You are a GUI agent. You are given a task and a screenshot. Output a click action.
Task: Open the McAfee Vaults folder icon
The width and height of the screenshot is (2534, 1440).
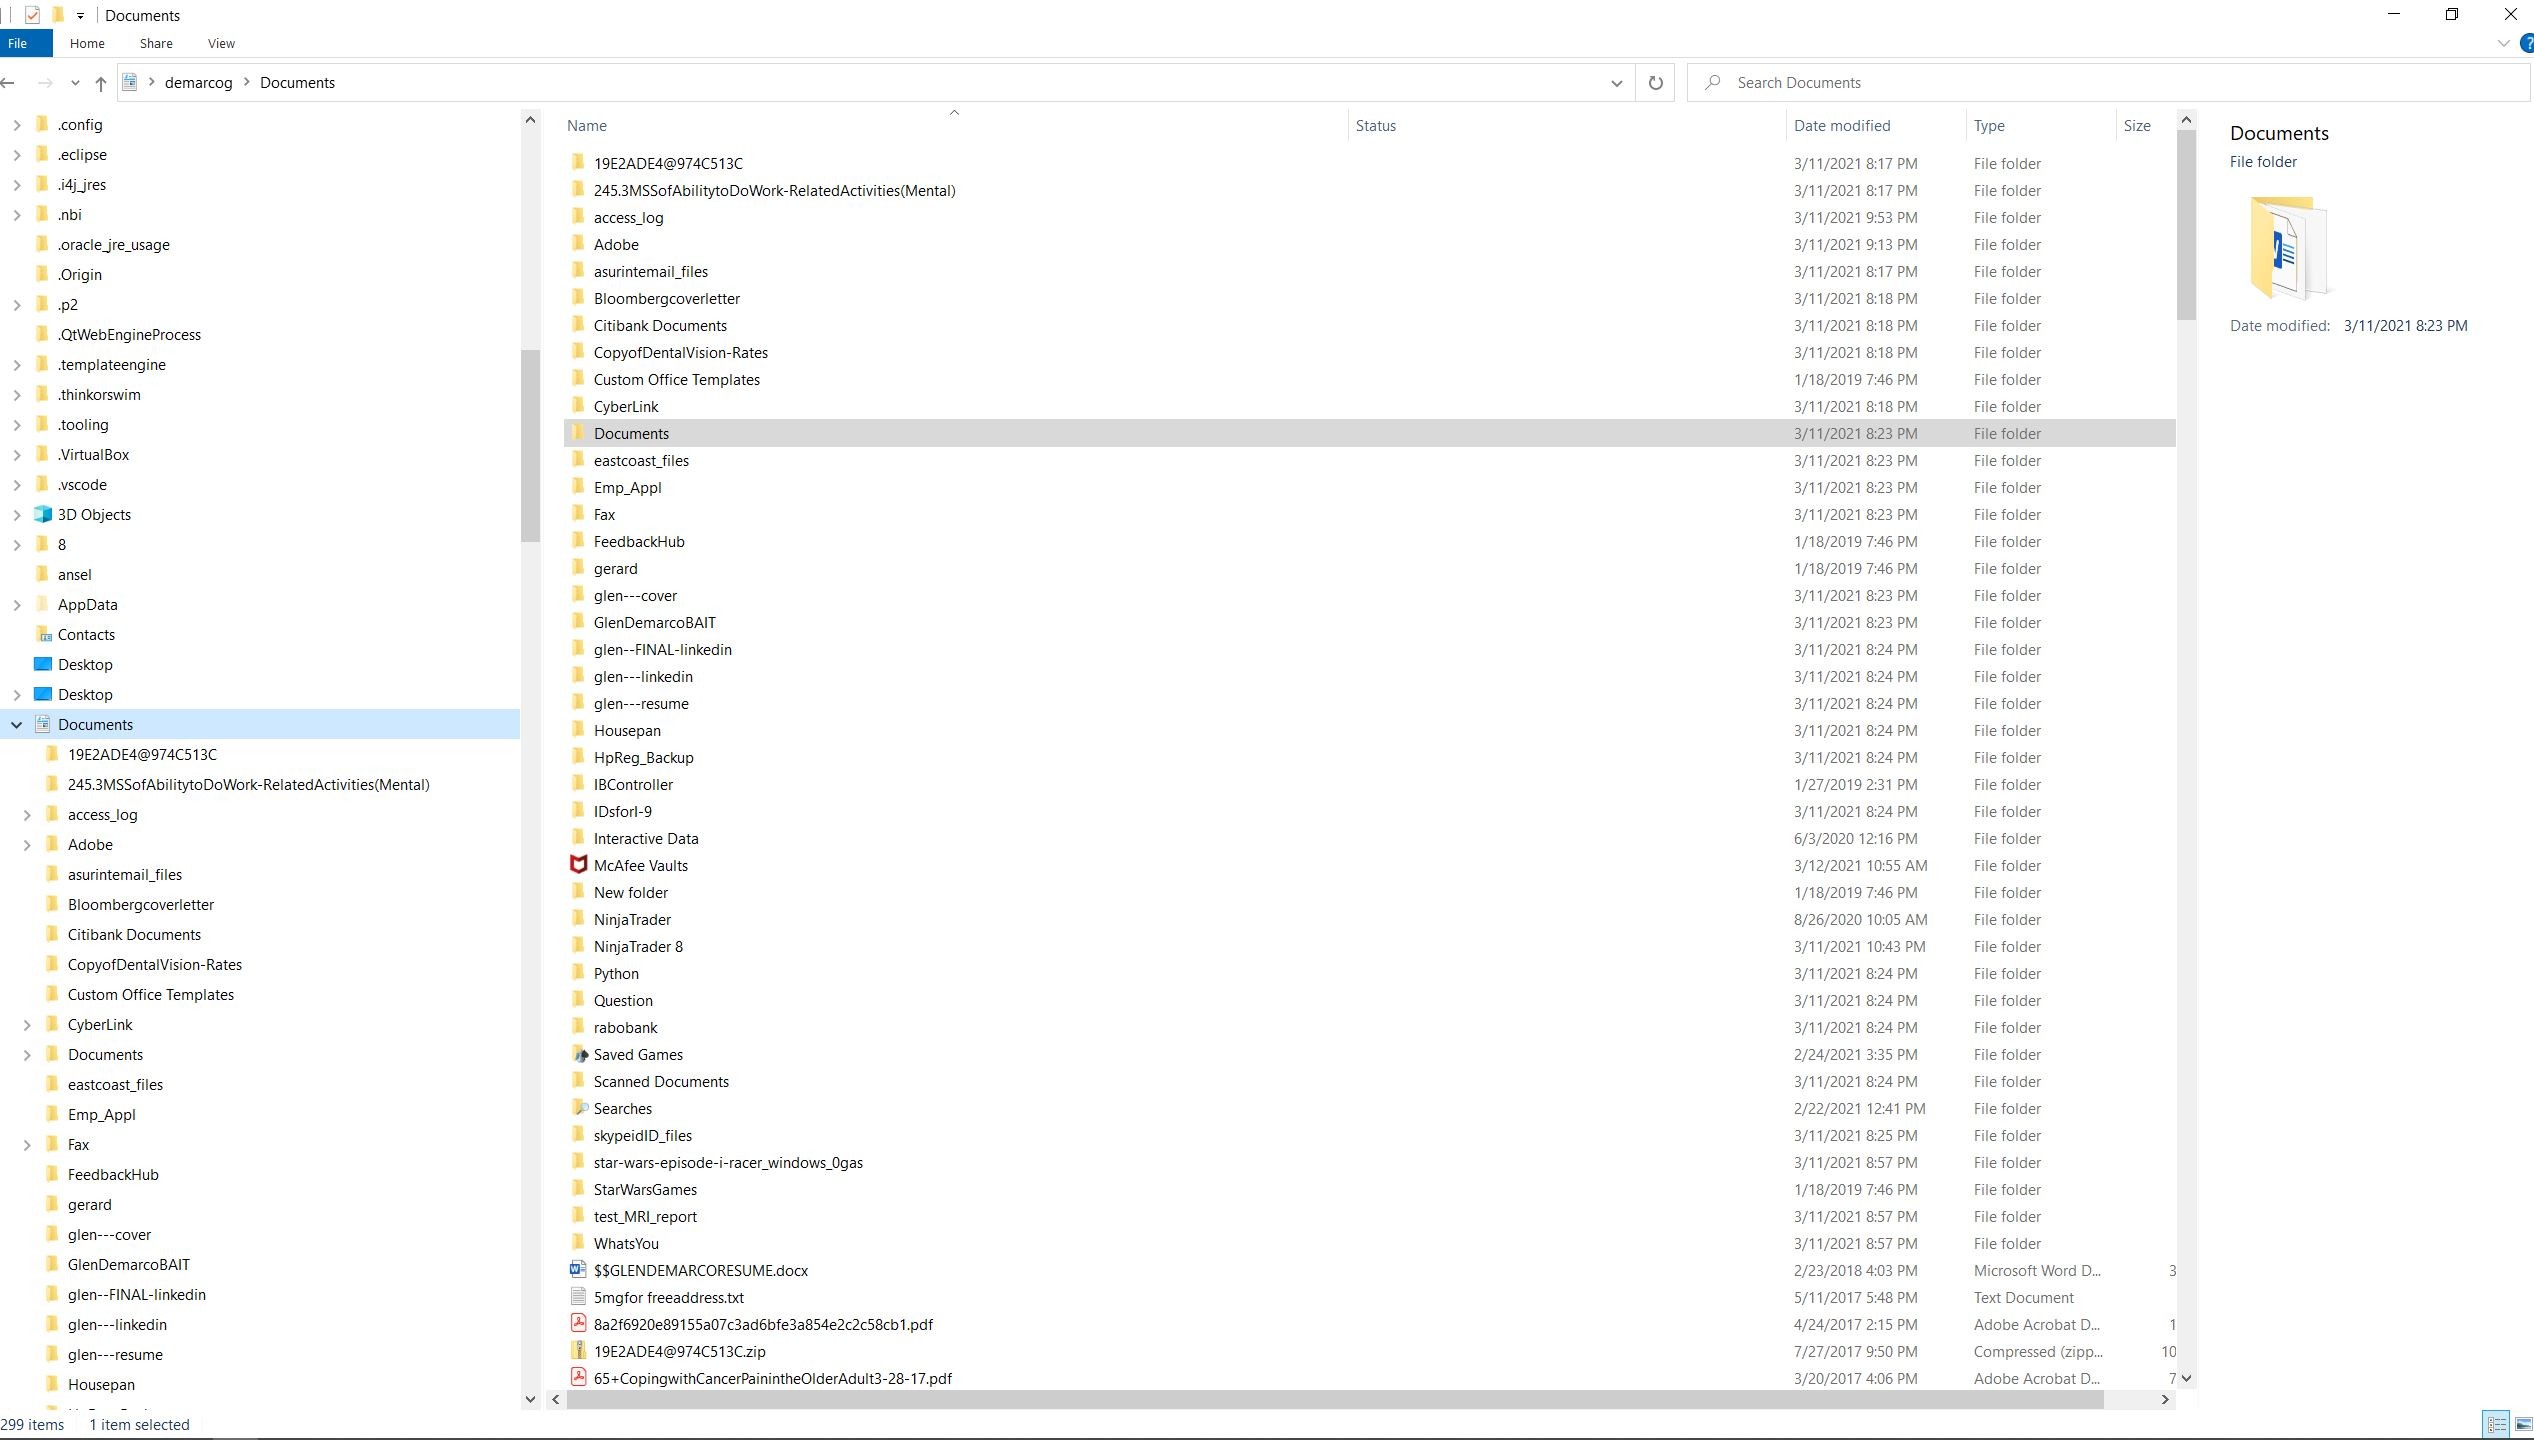point(578,865)
